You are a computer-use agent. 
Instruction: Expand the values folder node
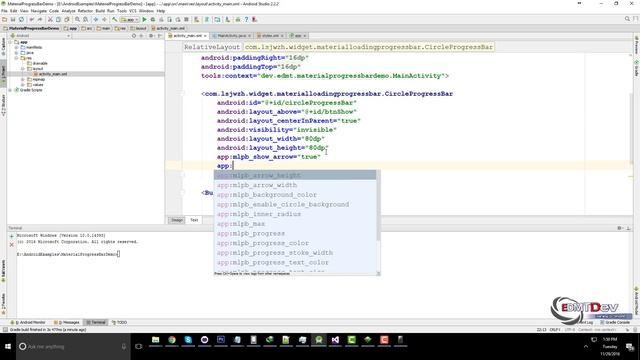point(23,84)
